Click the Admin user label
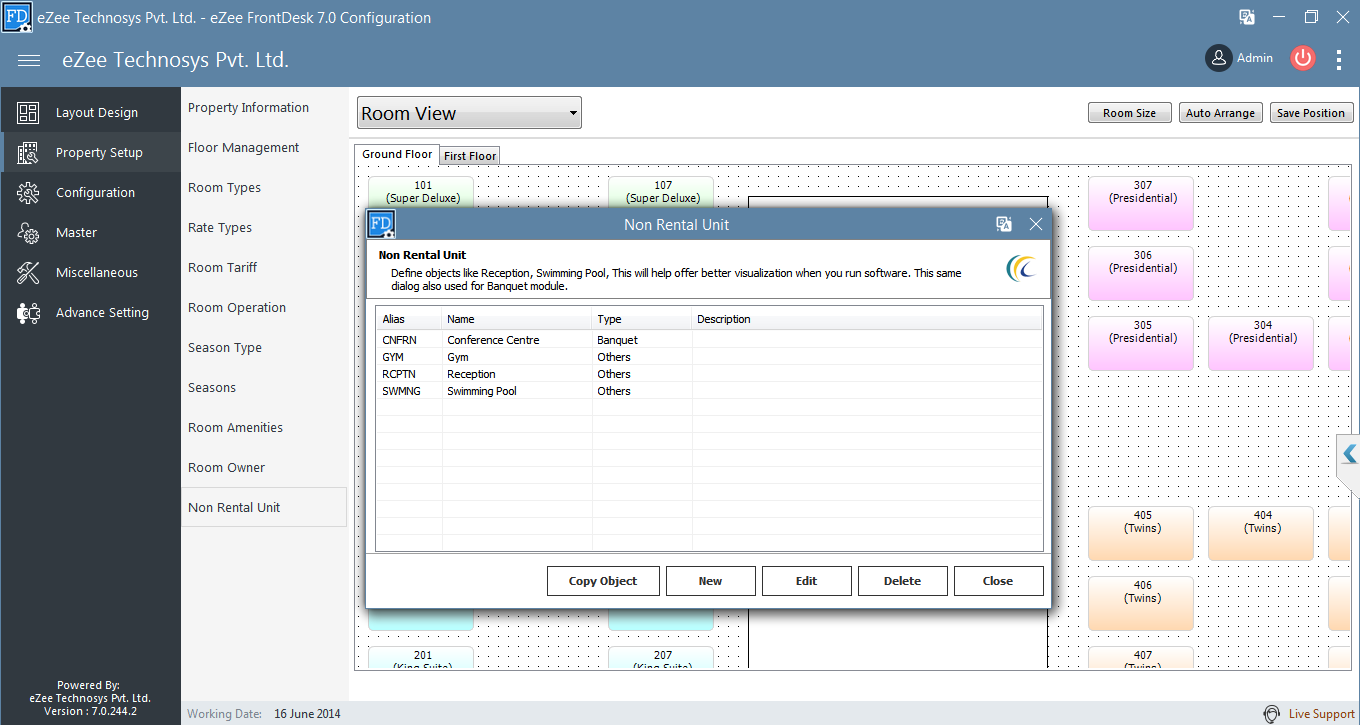This screenshot has height=725, width=1360. tap(1255, 58)
